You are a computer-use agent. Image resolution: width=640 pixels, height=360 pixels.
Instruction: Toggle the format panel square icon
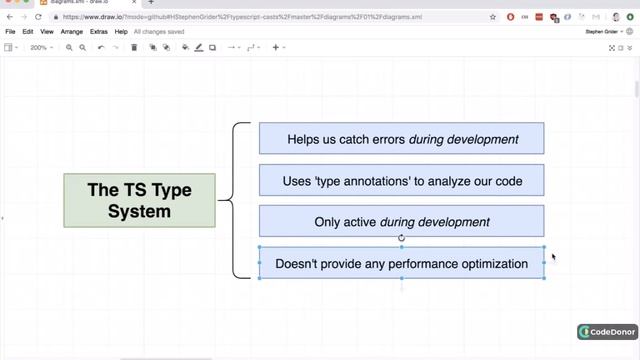pos(620,48)
